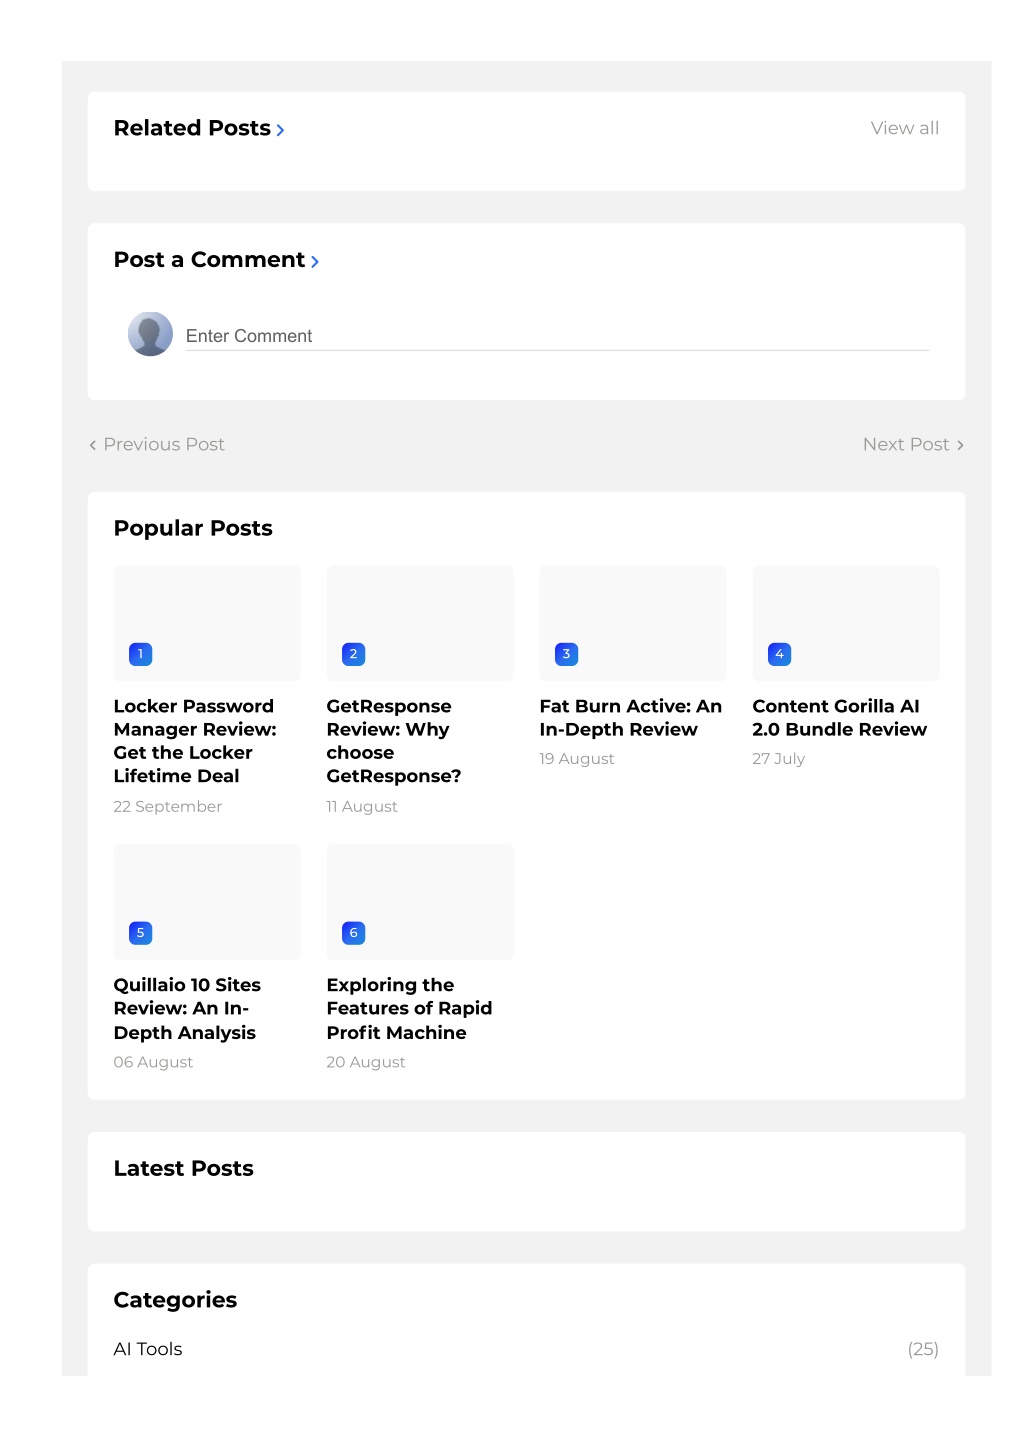Open Locker Password Manager Review post title
The image size is (1024, 1449).
[196, 741]
